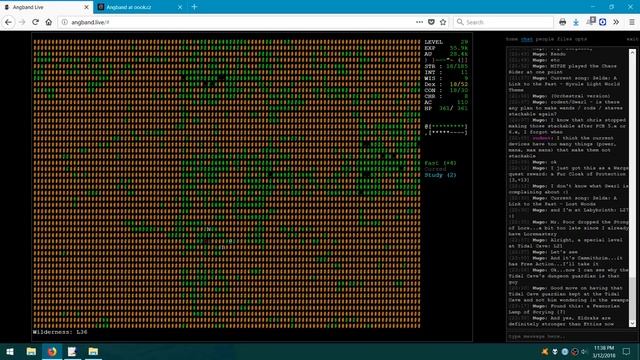This screenshot has width=640, height=360.
Task: Open the chat tab in side panel
Action: tap(527, 39)
